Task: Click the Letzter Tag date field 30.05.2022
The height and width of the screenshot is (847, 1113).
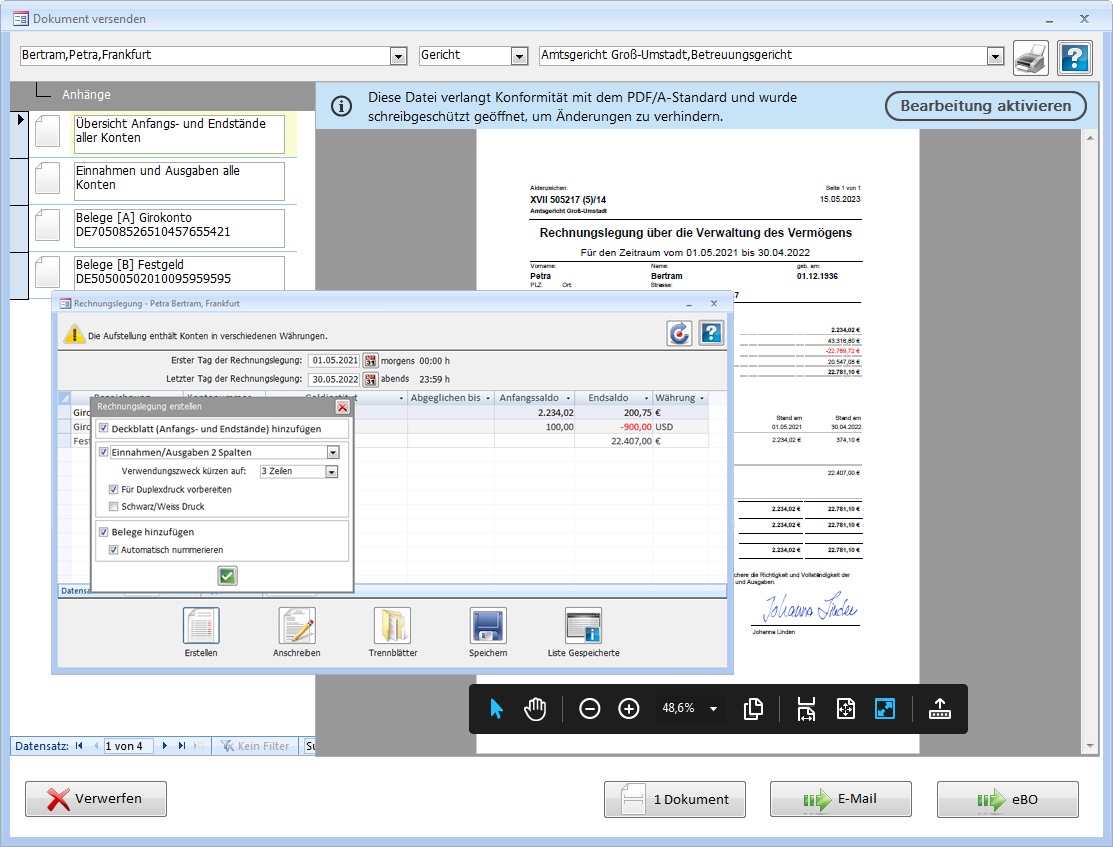Action: (x=334, y=379)
